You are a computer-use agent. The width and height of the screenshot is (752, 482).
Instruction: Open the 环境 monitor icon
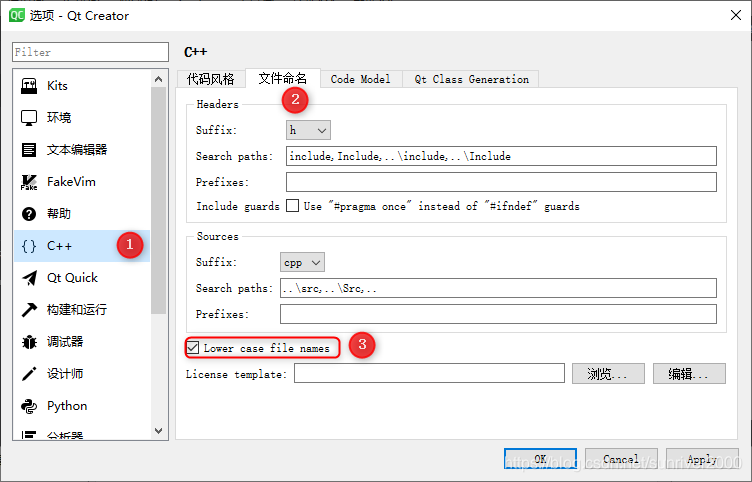coord(29,118)
